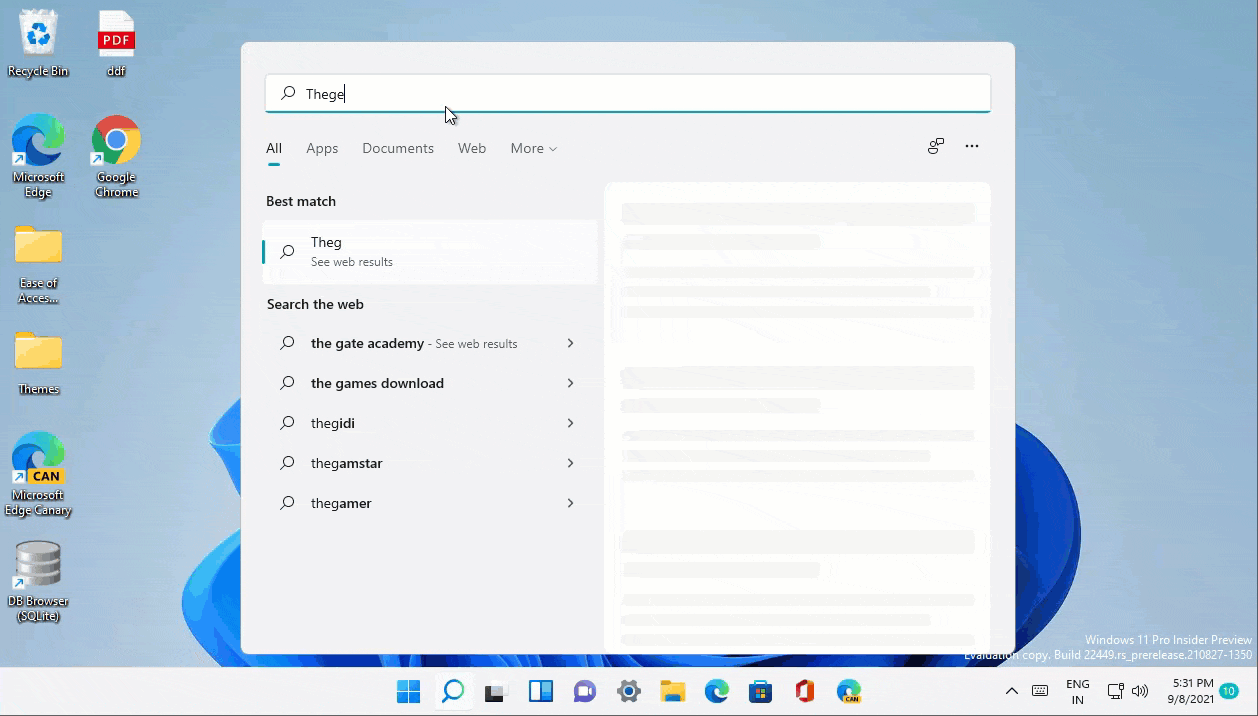Switch to the Documents tab
1258x716 pixels.
click(398, 148)
